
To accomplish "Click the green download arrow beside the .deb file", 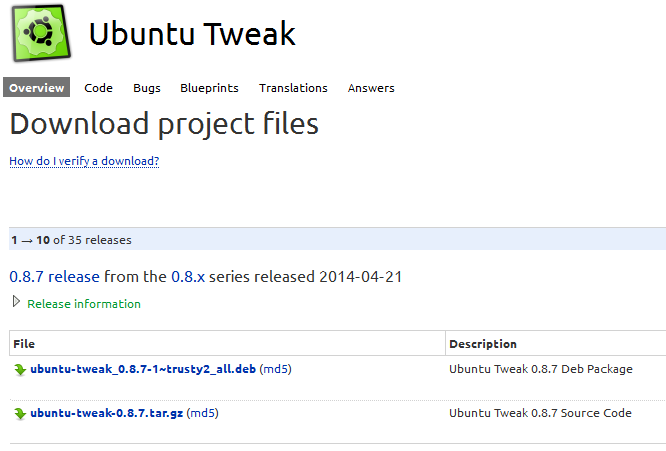I will 20,369.
